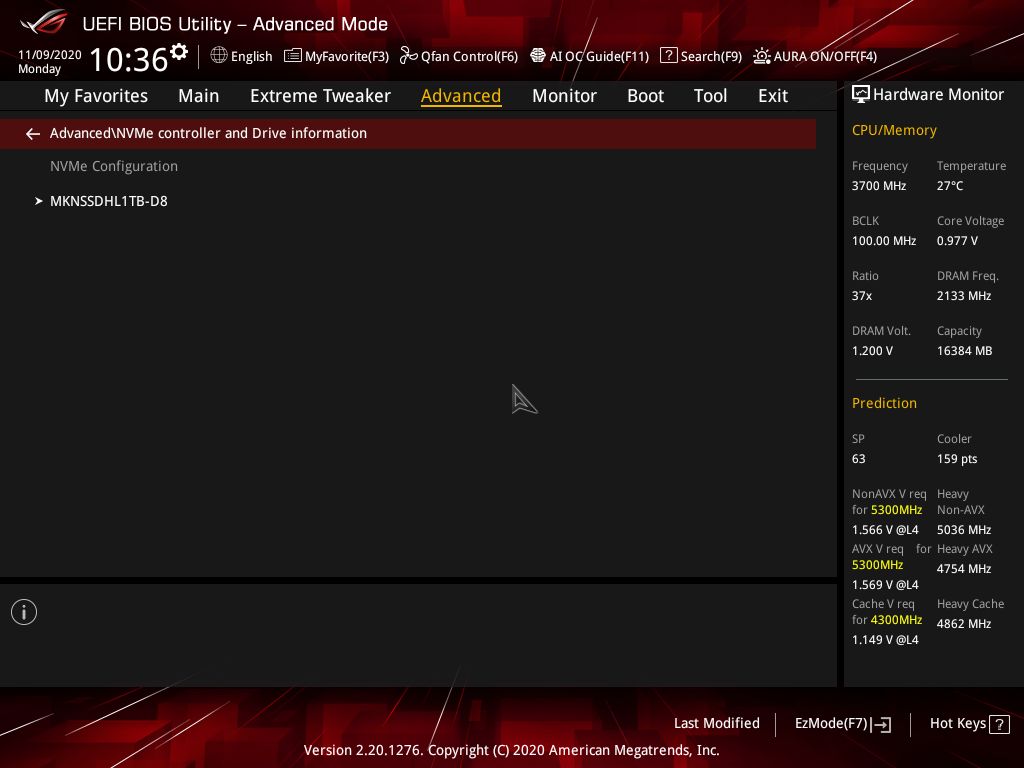This screenshot has width=1024, height=768.
Task: Click the Version 2.20.1276 copyright text
Action: (511, 750)
